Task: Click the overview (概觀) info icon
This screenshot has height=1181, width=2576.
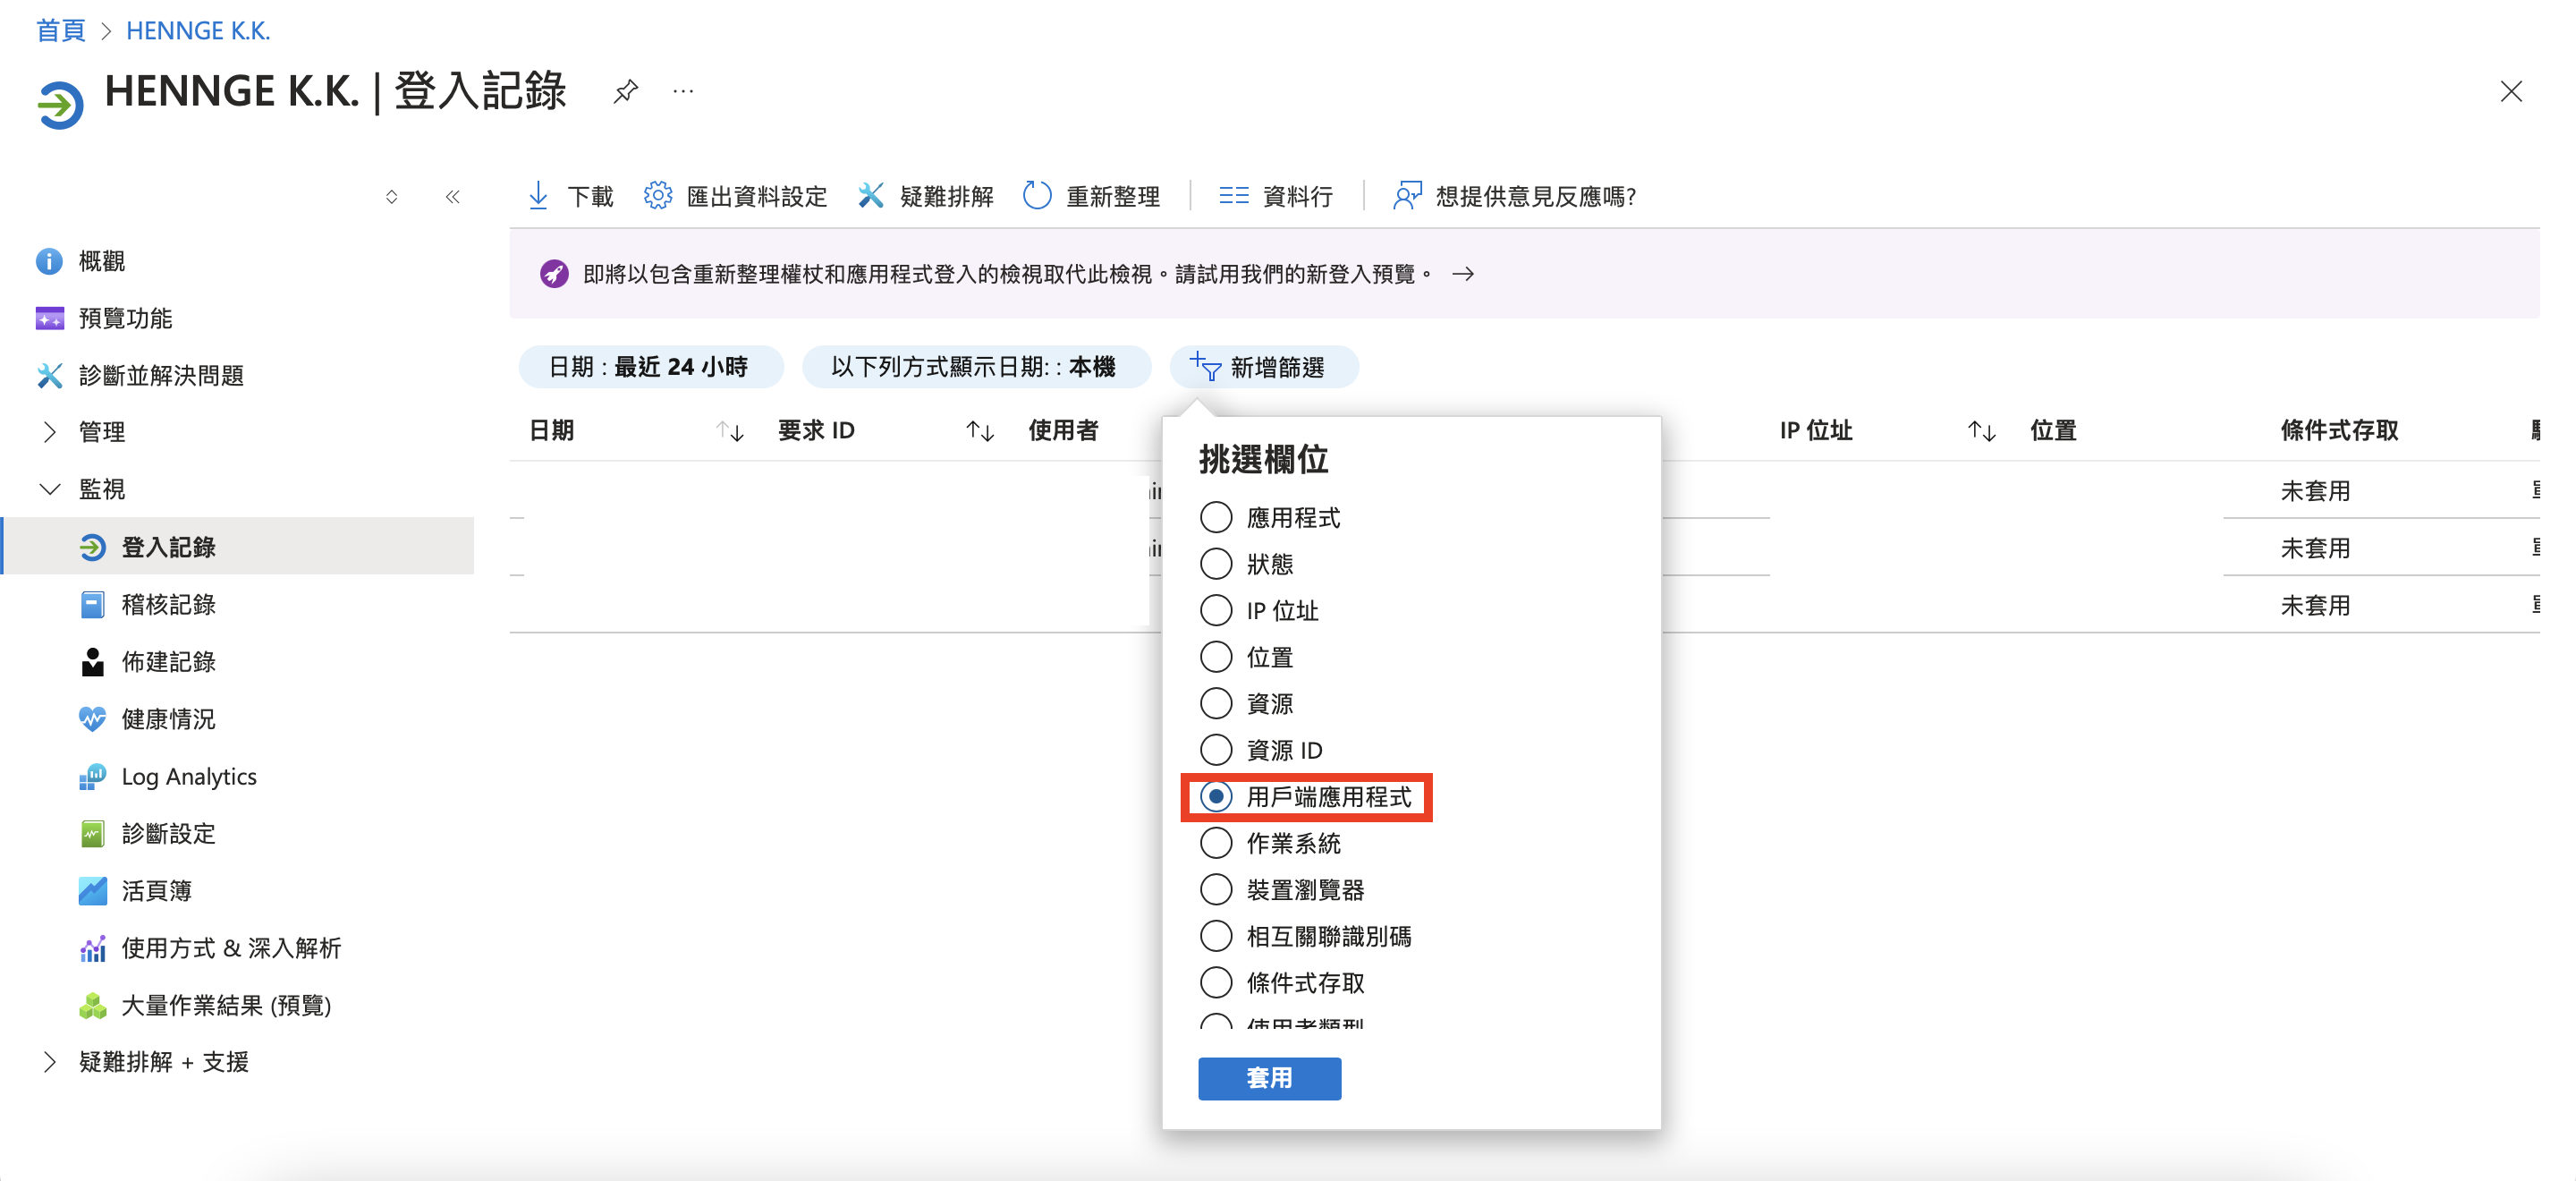Action: pyautogui.click(x=49, y=261)
